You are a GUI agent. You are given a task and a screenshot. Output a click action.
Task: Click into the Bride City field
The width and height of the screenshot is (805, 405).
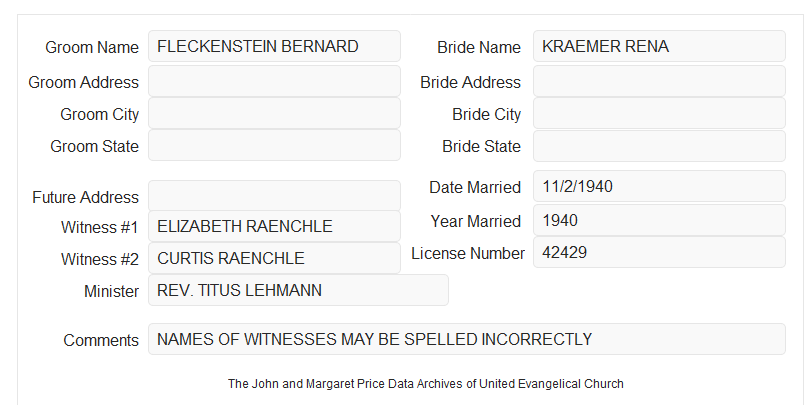(659, 113)
